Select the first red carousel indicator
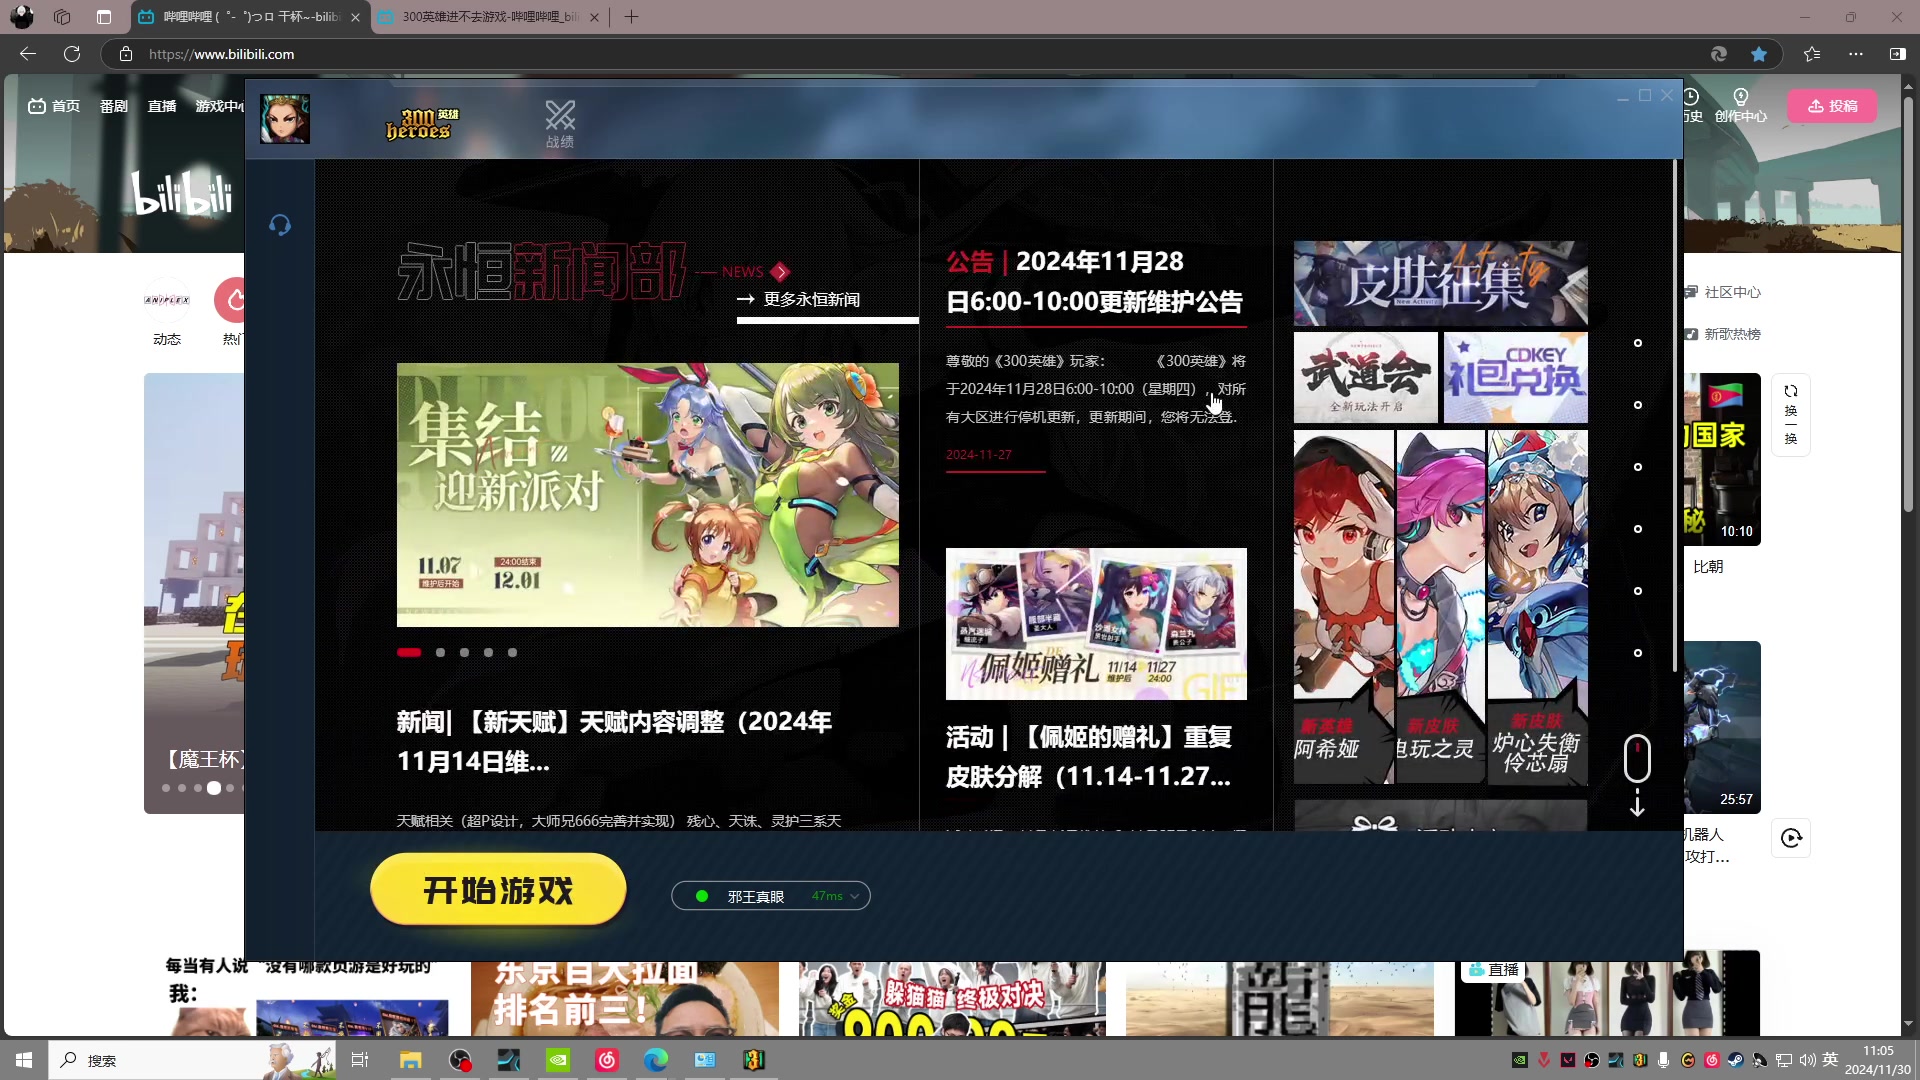1920x1080 pixels. [x=409, y=652]
